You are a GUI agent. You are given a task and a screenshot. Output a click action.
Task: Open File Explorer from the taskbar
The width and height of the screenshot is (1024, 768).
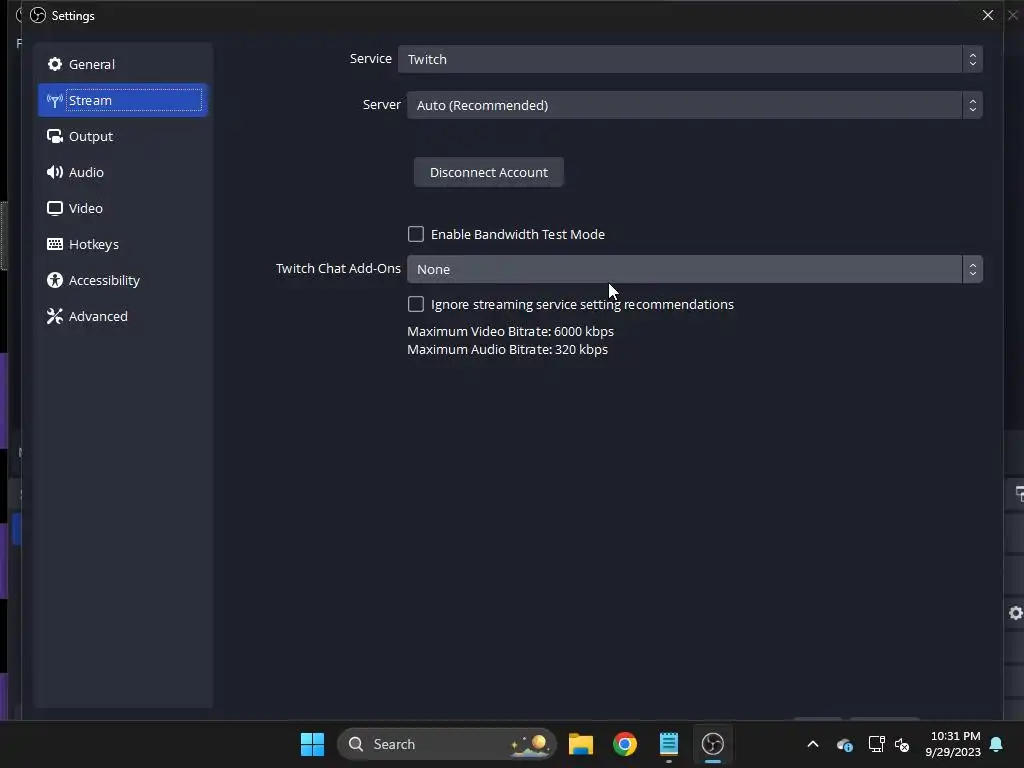pyautogui.click(x=581, y=744)
